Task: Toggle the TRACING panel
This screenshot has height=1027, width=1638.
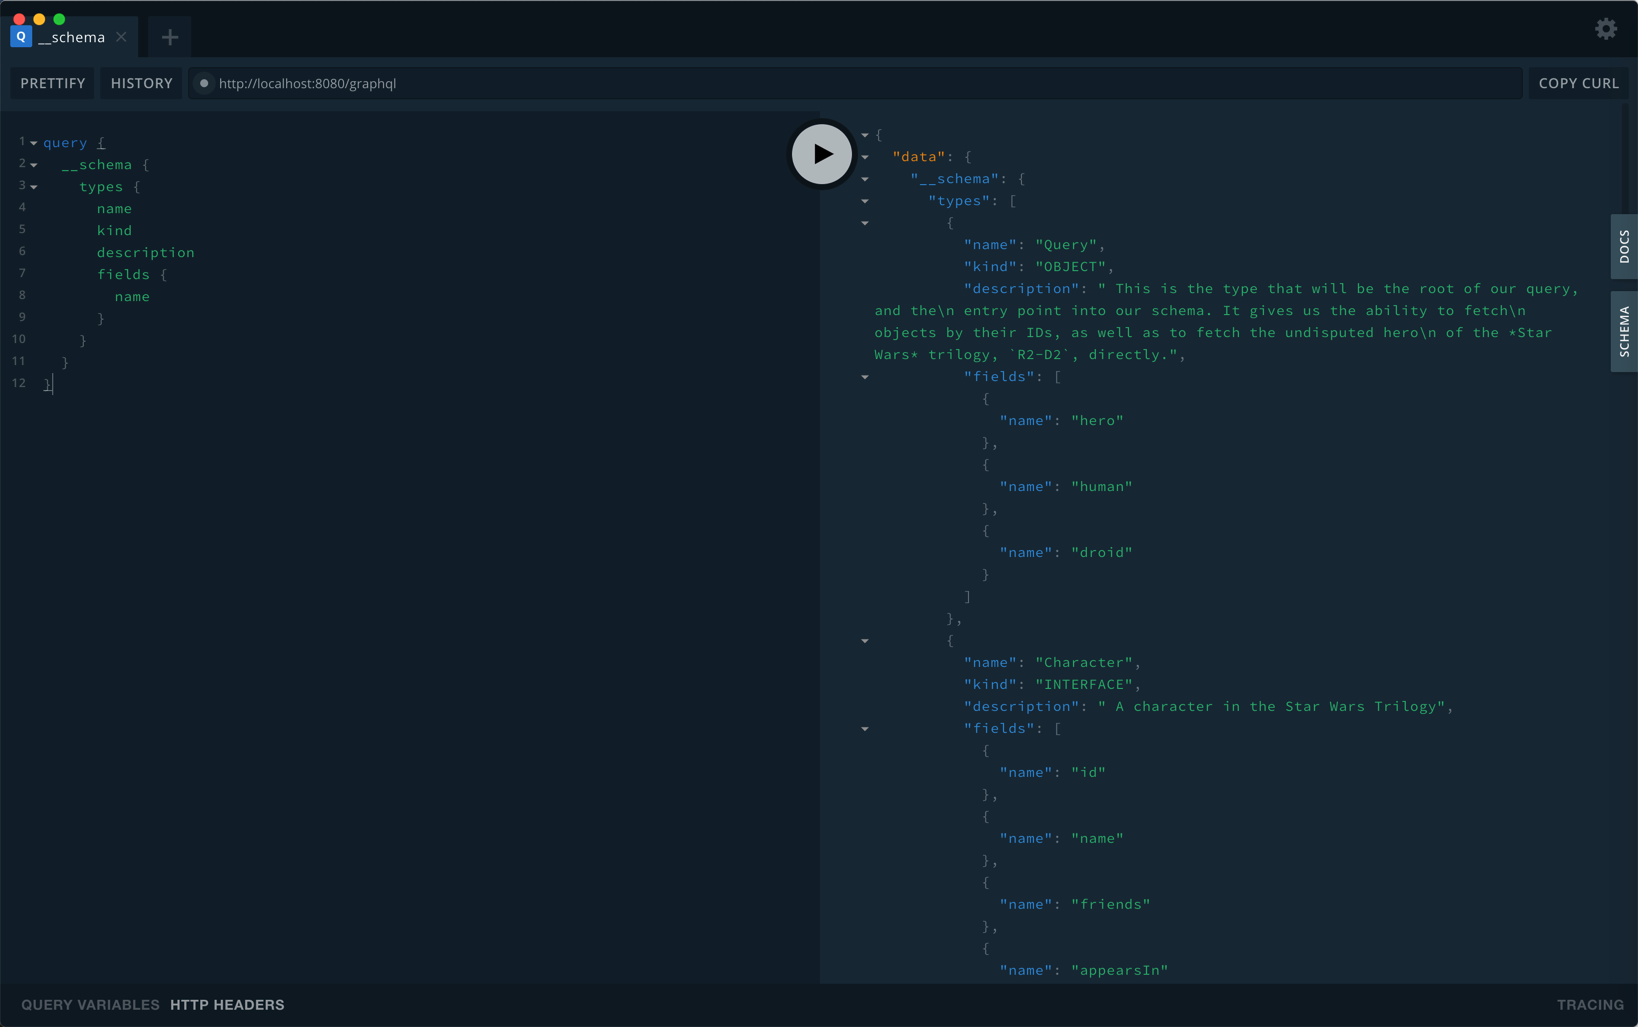Action: click(x=1590, y=1005)
